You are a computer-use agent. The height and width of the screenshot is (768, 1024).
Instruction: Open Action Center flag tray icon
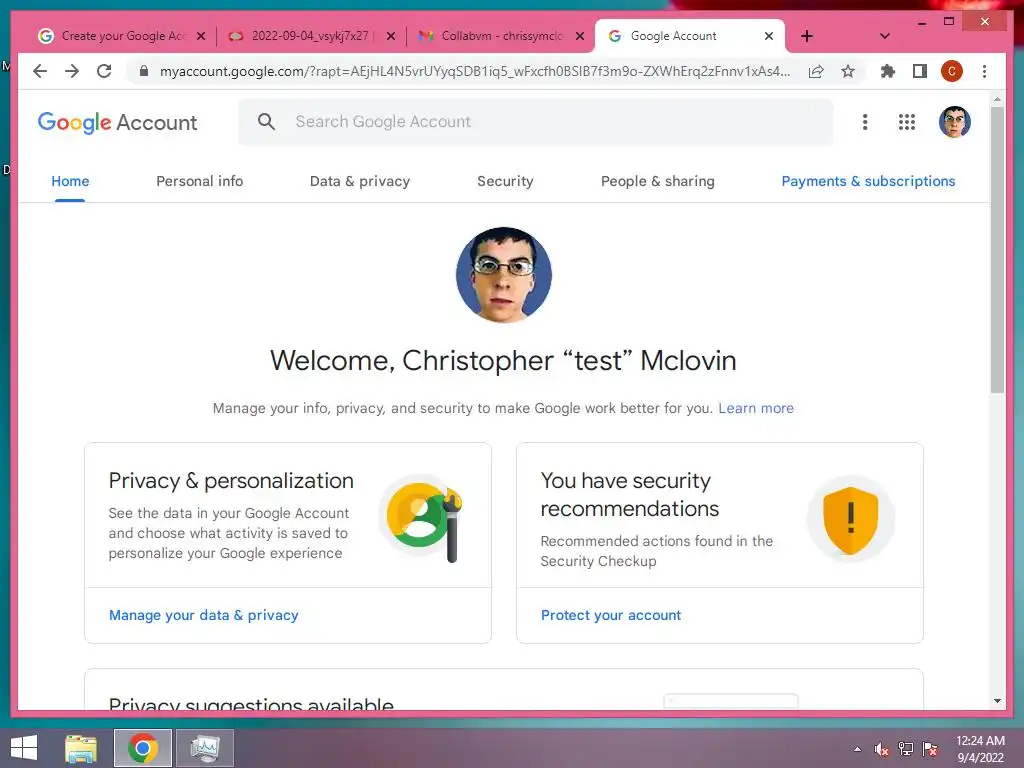(x=930, y=749)
